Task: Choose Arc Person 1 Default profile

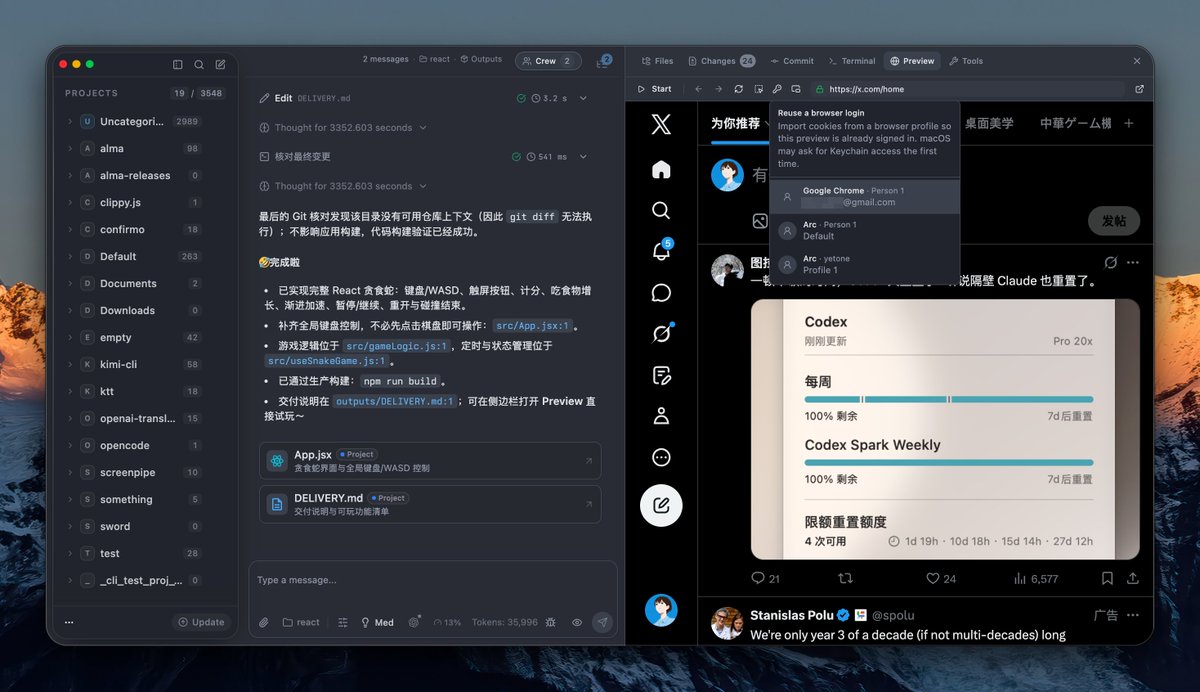Action: point(865,230)
